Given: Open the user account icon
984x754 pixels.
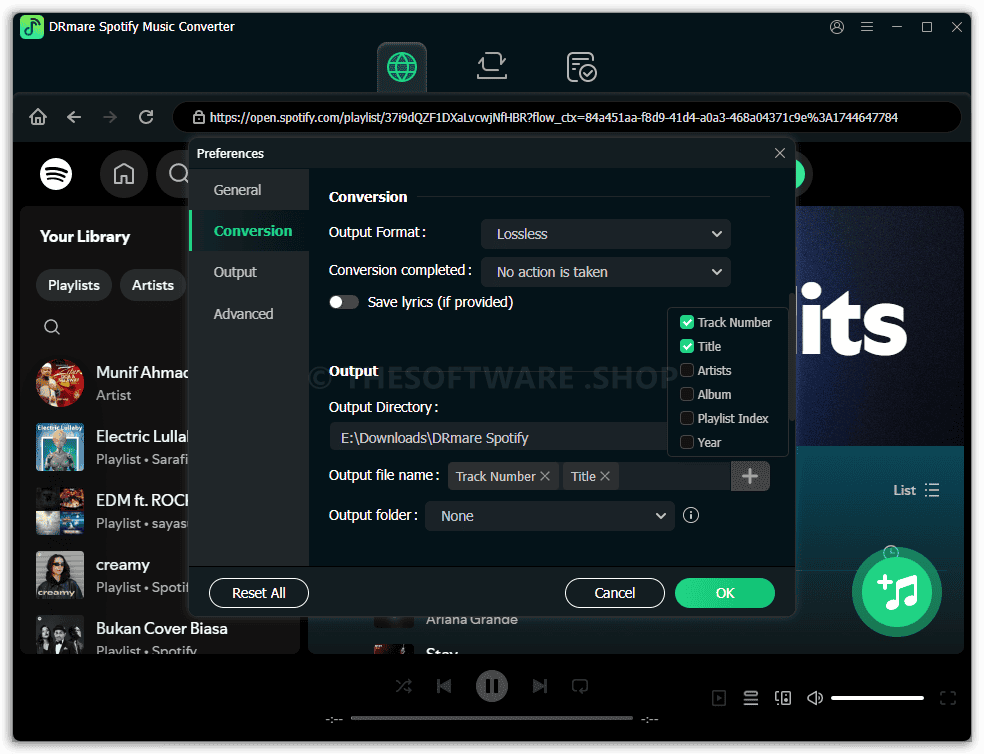Looking at the screenshot, I should [x=837, y=27].
